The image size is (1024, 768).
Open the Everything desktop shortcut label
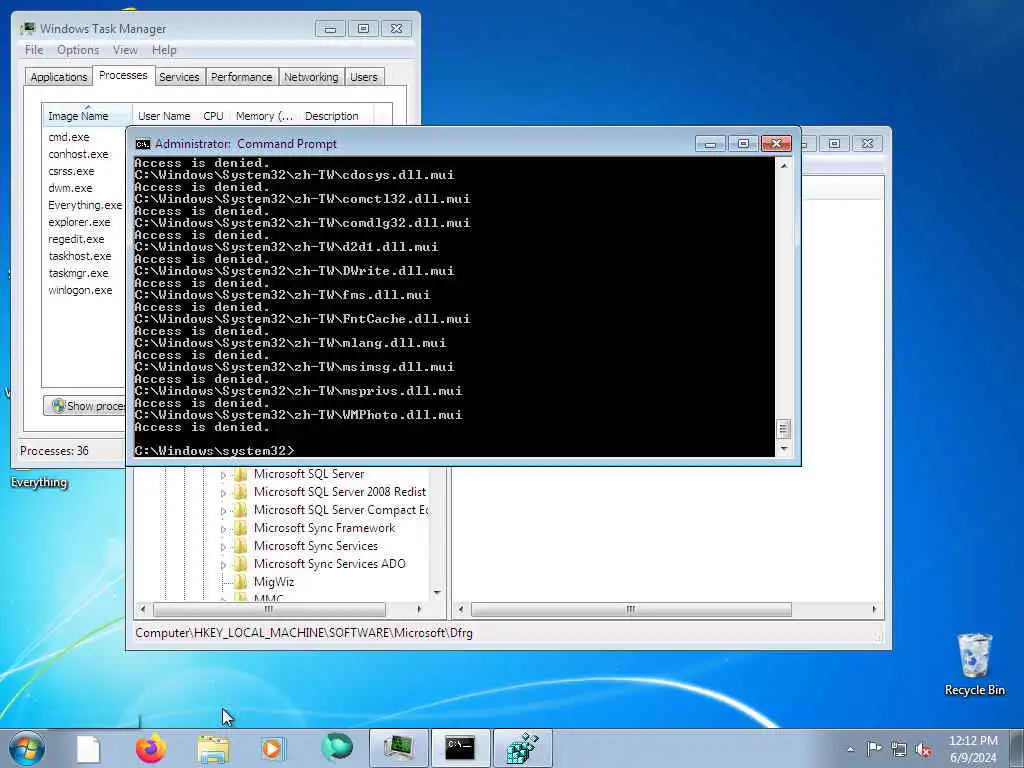pyautogui.click(x=39, y=483)
